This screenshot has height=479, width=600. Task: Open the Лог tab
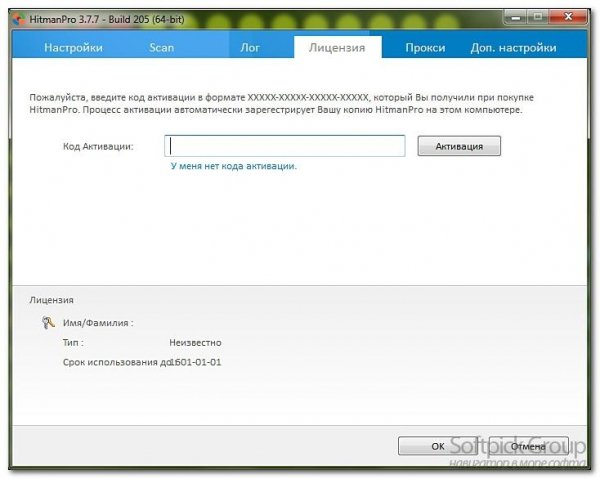point(250,48)
